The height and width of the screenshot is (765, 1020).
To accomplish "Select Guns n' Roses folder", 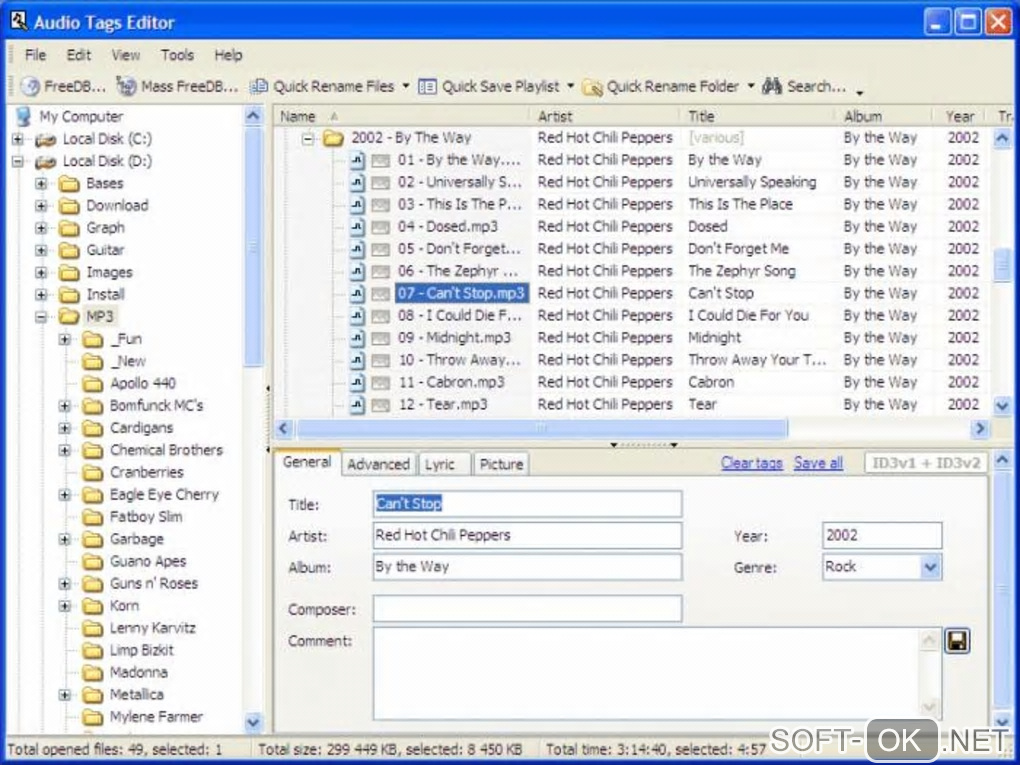I will 154,584.
